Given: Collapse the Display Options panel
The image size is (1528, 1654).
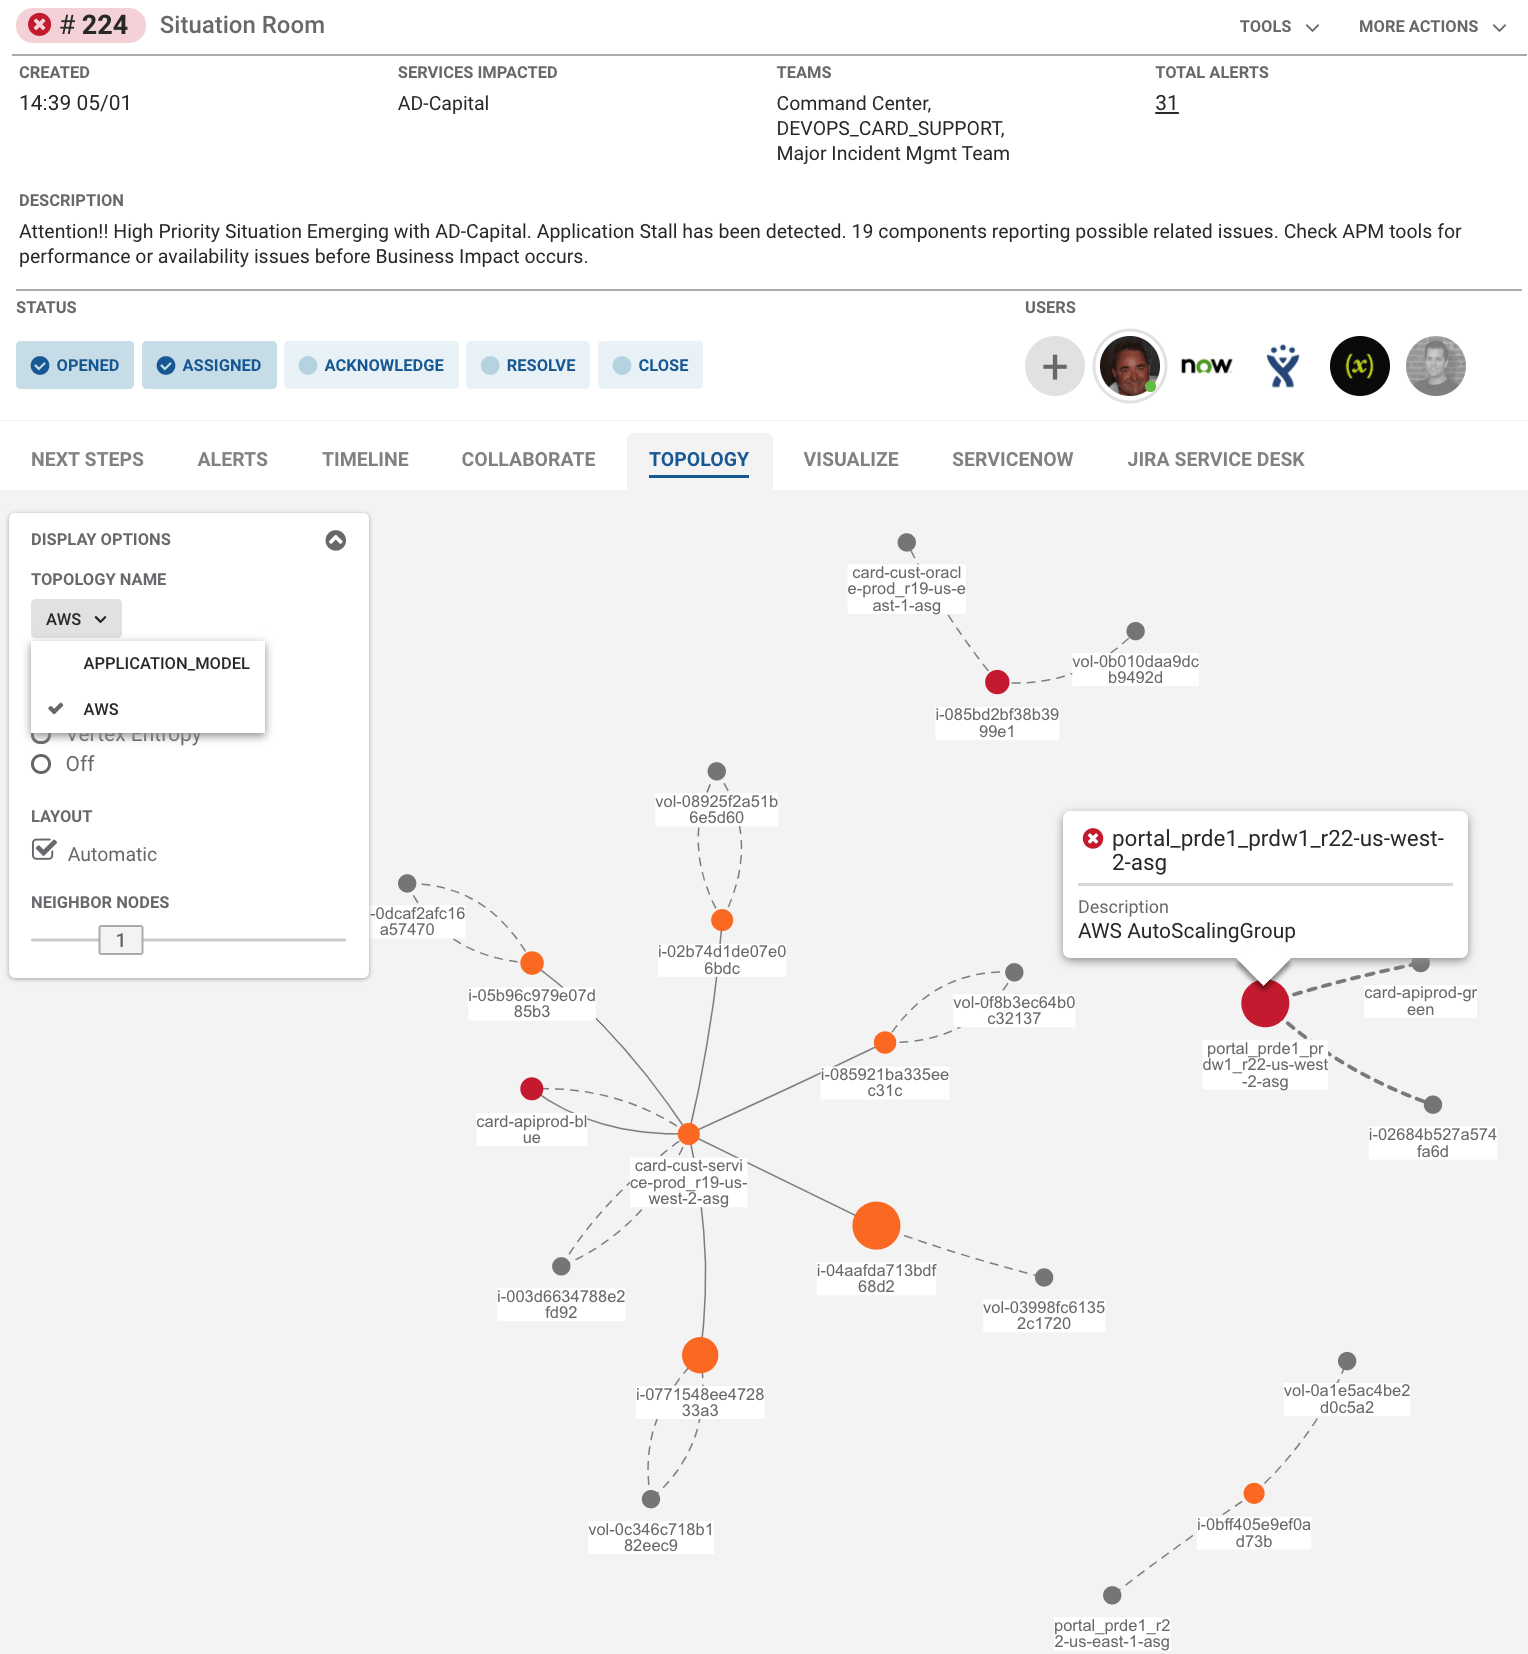Looking at the screenshot, I should point(336,540).
